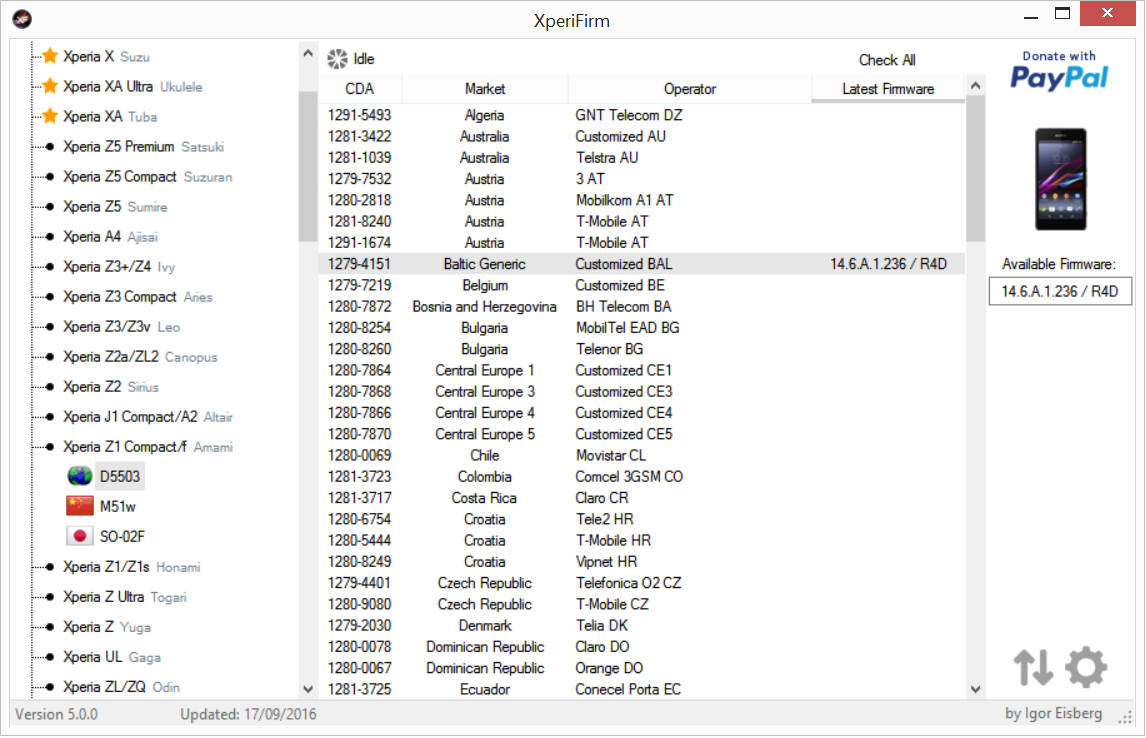Image resolution: width=1146 pixels, height=738 pixels.
Task: Open the settings gear icon
Action: (1085, 667)
